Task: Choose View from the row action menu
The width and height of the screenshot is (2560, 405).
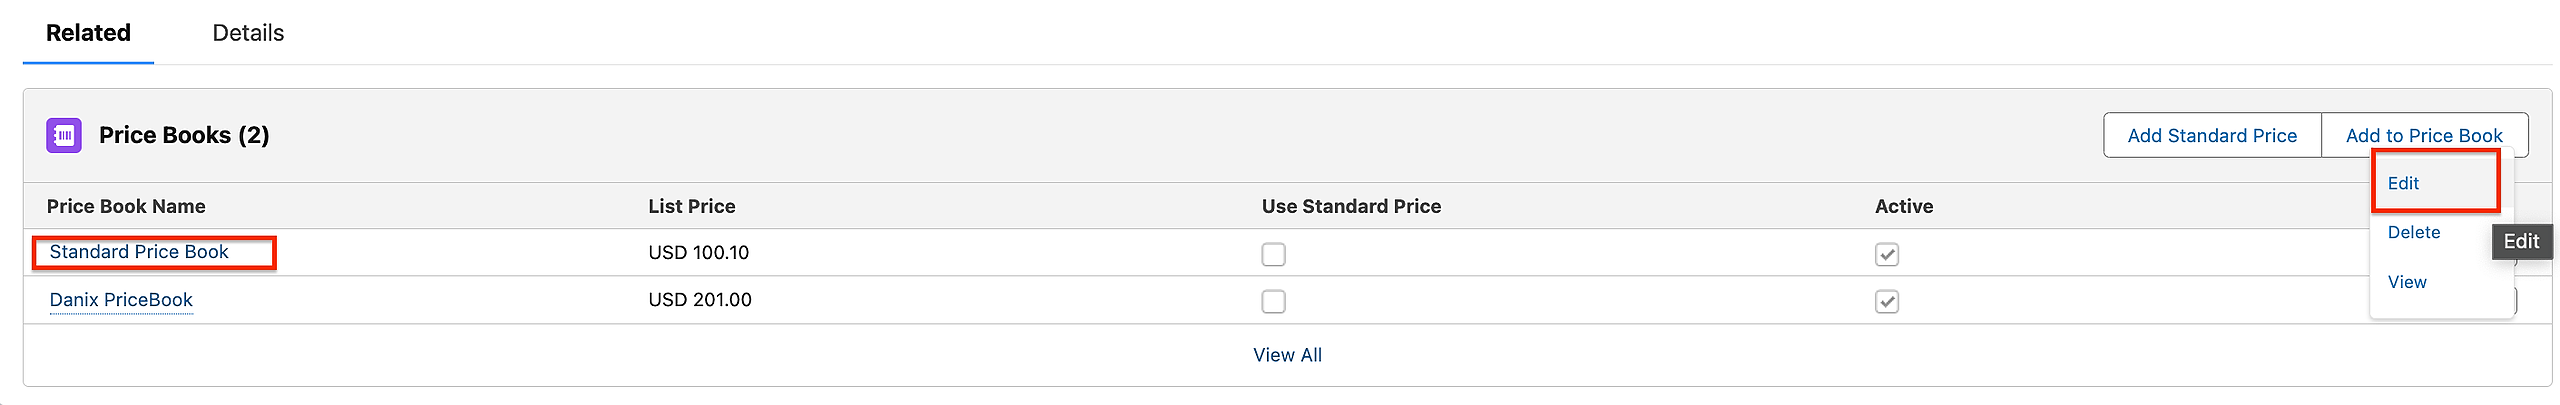Action: point(2406,282)
